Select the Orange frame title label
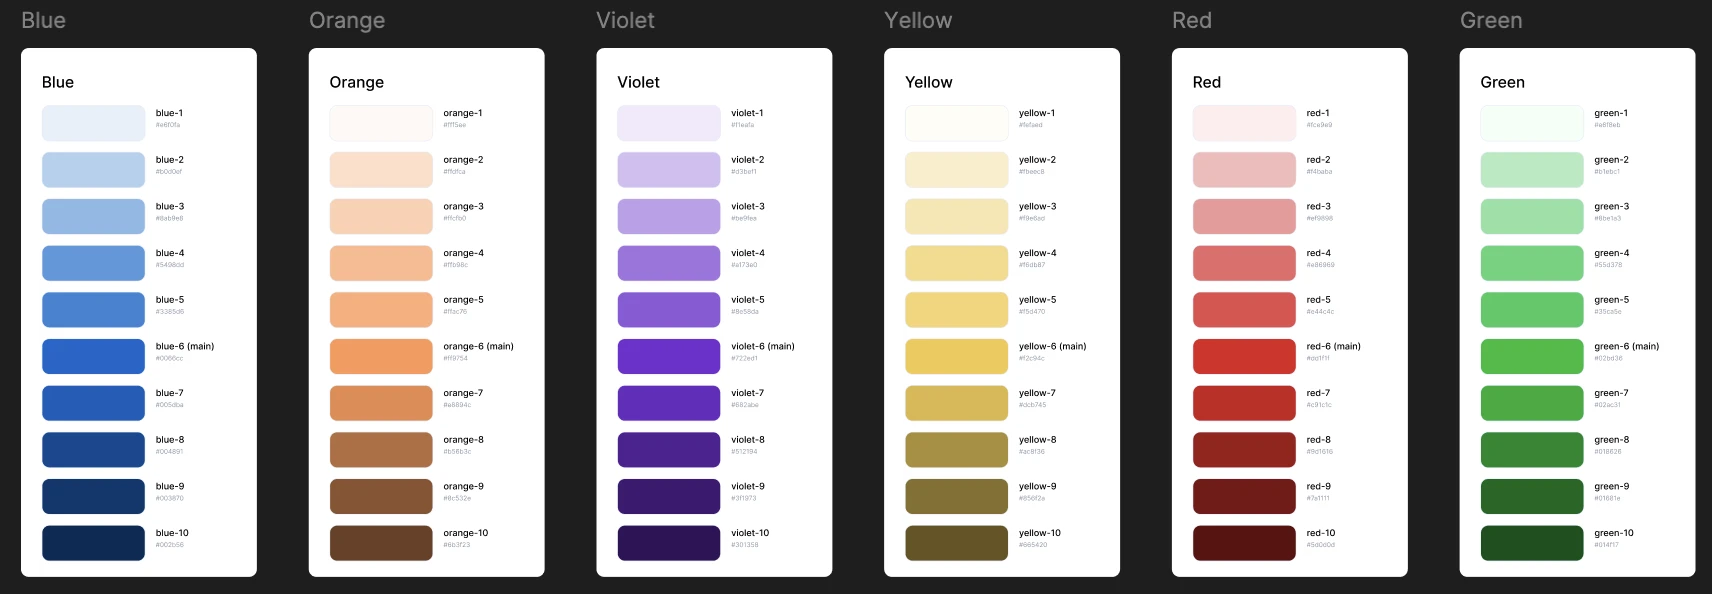1712x594 pixels. (x=347, y=21)
